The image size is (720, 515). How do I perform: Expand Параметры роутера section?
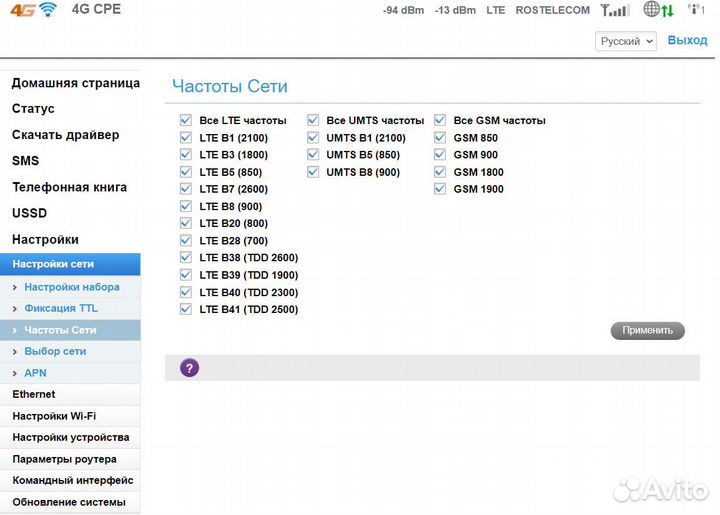click(x=70, y=459)
